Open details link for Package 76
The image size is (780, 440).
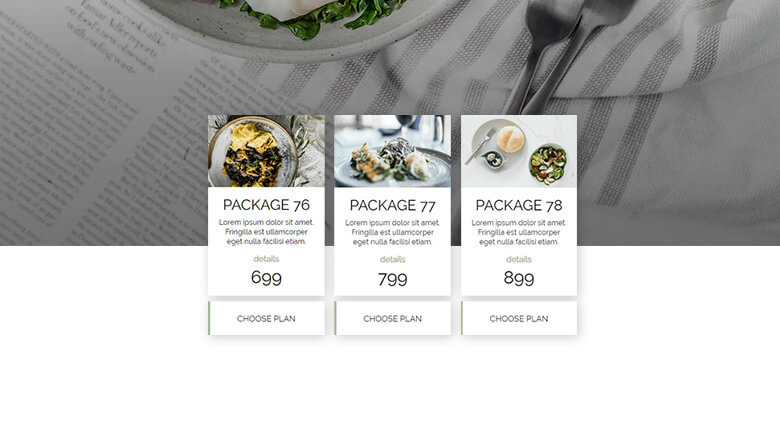coord(266,259)
